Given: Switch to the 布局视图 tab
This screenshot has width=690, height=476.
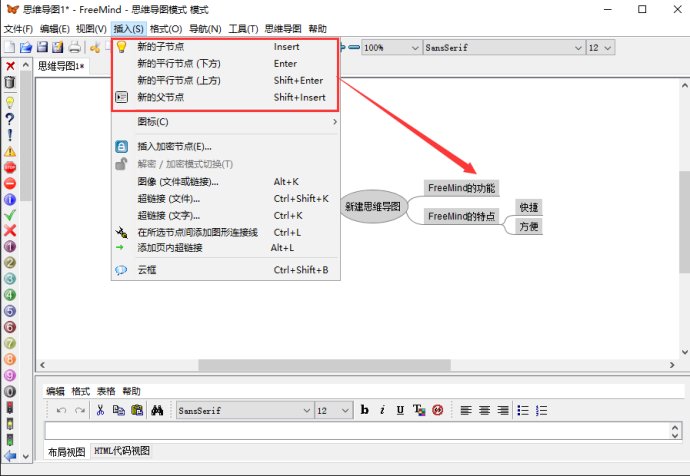Looking at the screenshot, I should click(x=66, y=452).
